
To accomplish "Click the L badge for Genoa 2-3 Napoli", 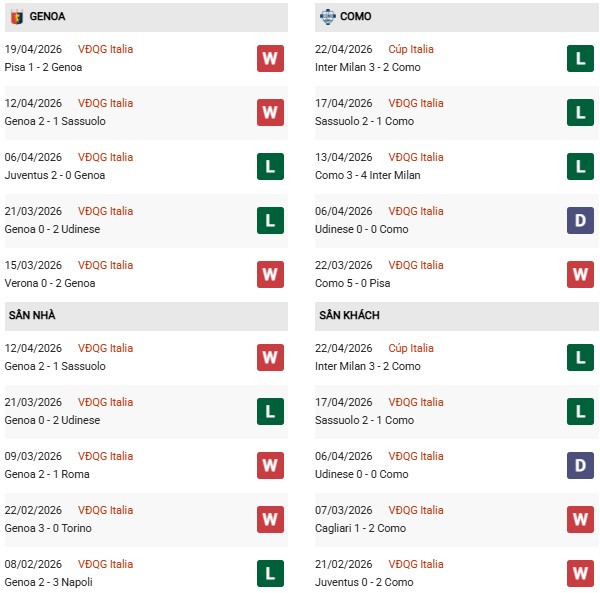I will (x=270, y=573).
